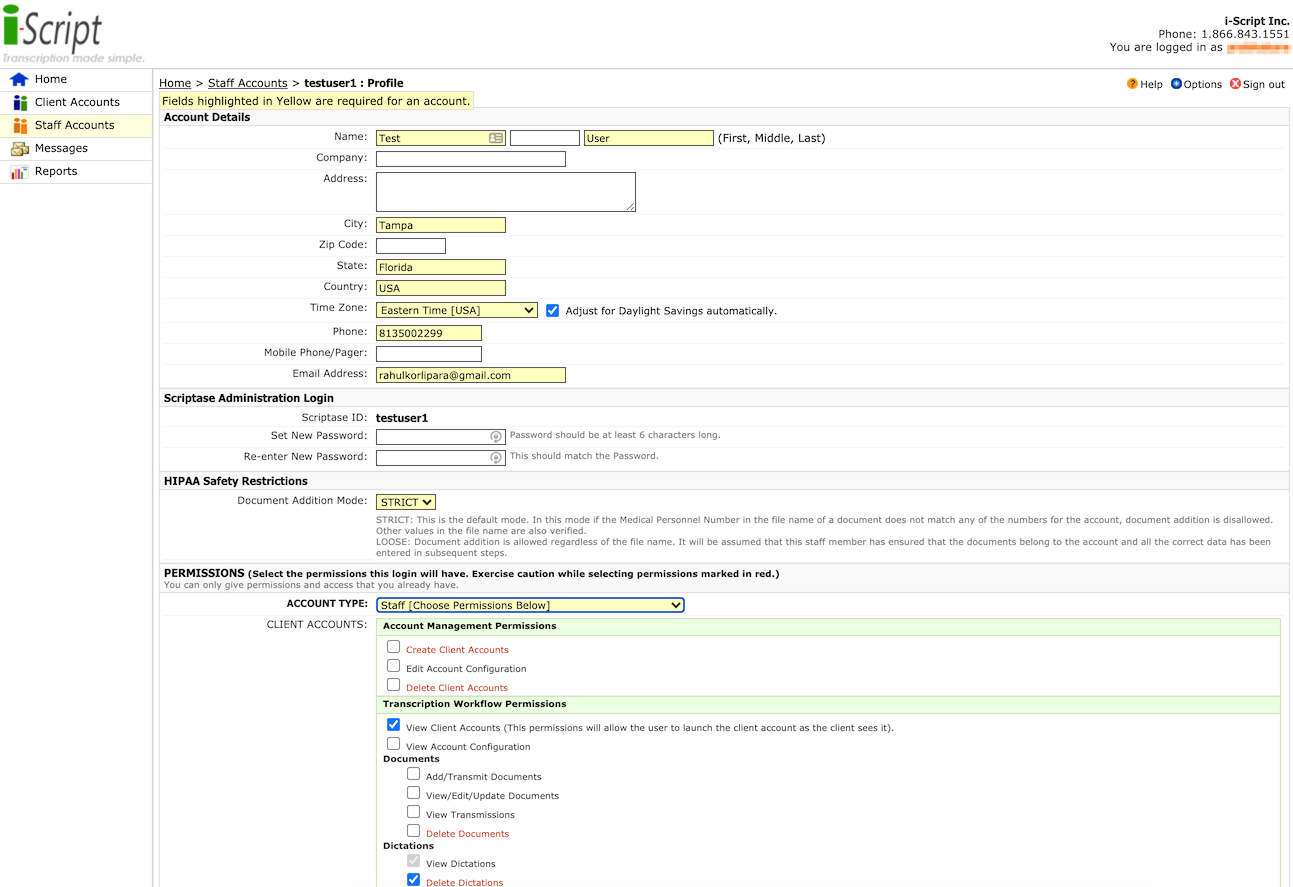Open Client Accounts from the sidebar icon

tap(20, 101)
